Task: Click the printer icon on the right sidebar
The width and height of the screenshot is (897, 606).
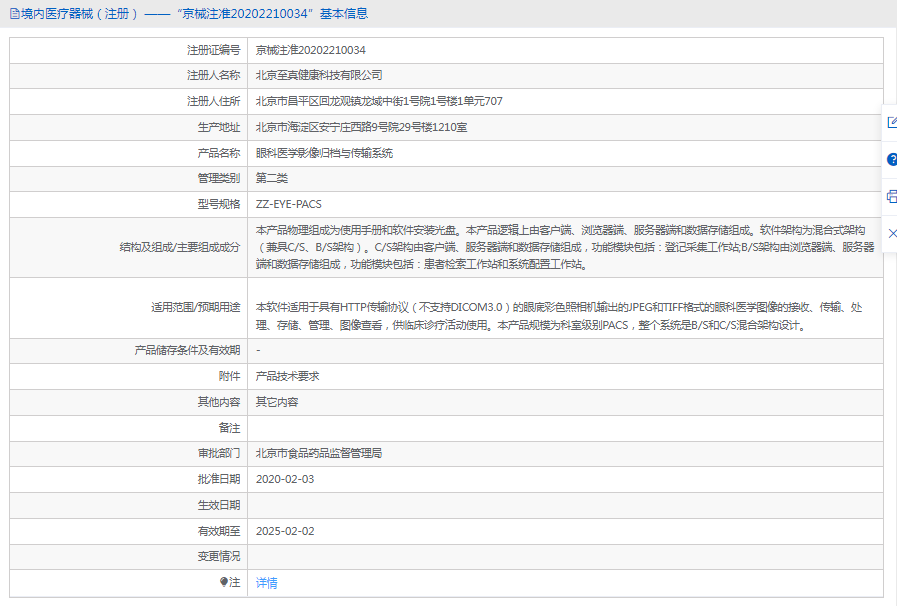Action: 891,196
